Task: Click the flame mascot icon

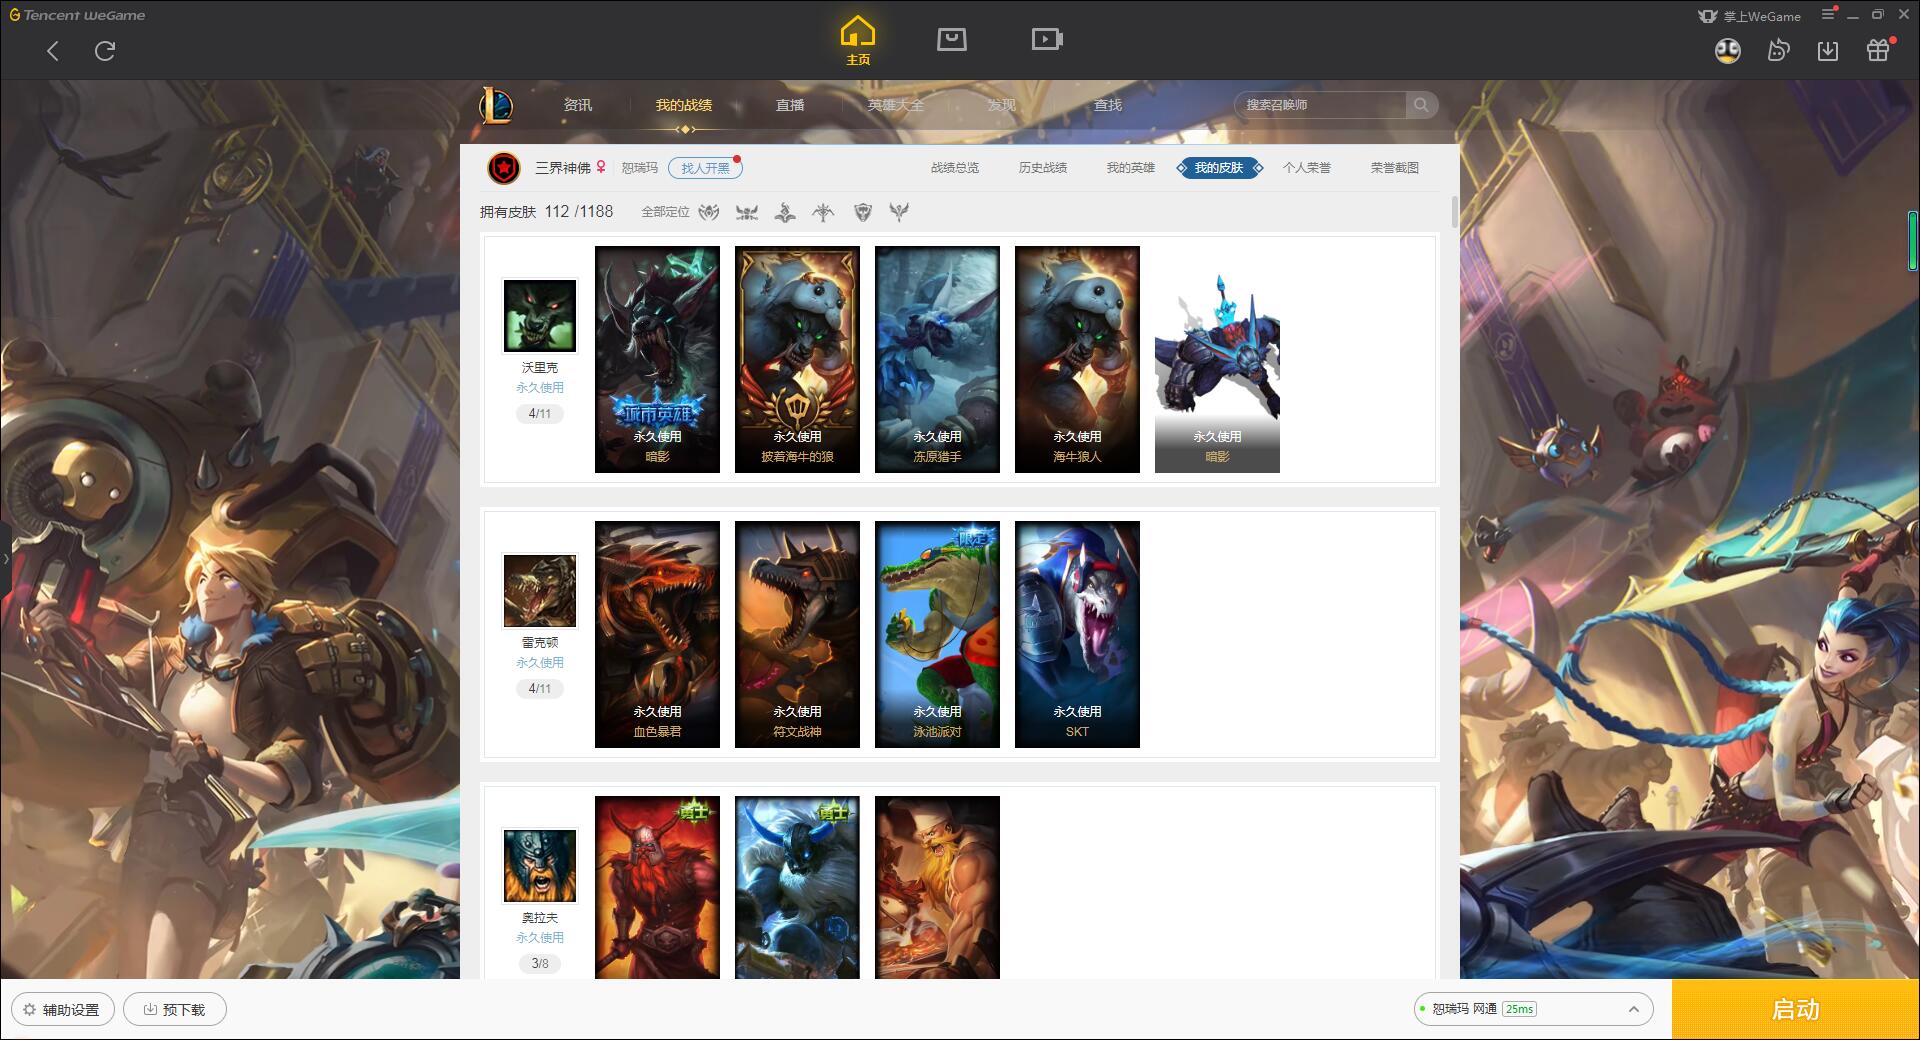Action: pyautogui.click(x=1778, y=50)
